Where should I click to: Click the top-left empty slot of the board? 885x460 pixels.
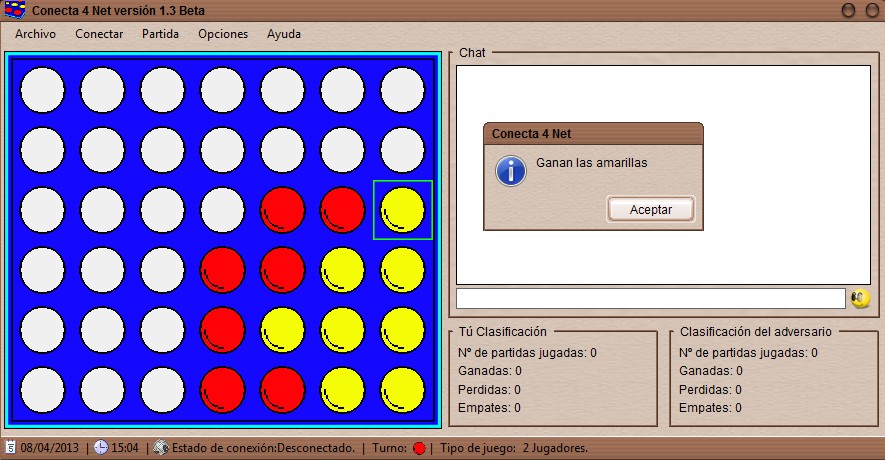coord(43,90)
